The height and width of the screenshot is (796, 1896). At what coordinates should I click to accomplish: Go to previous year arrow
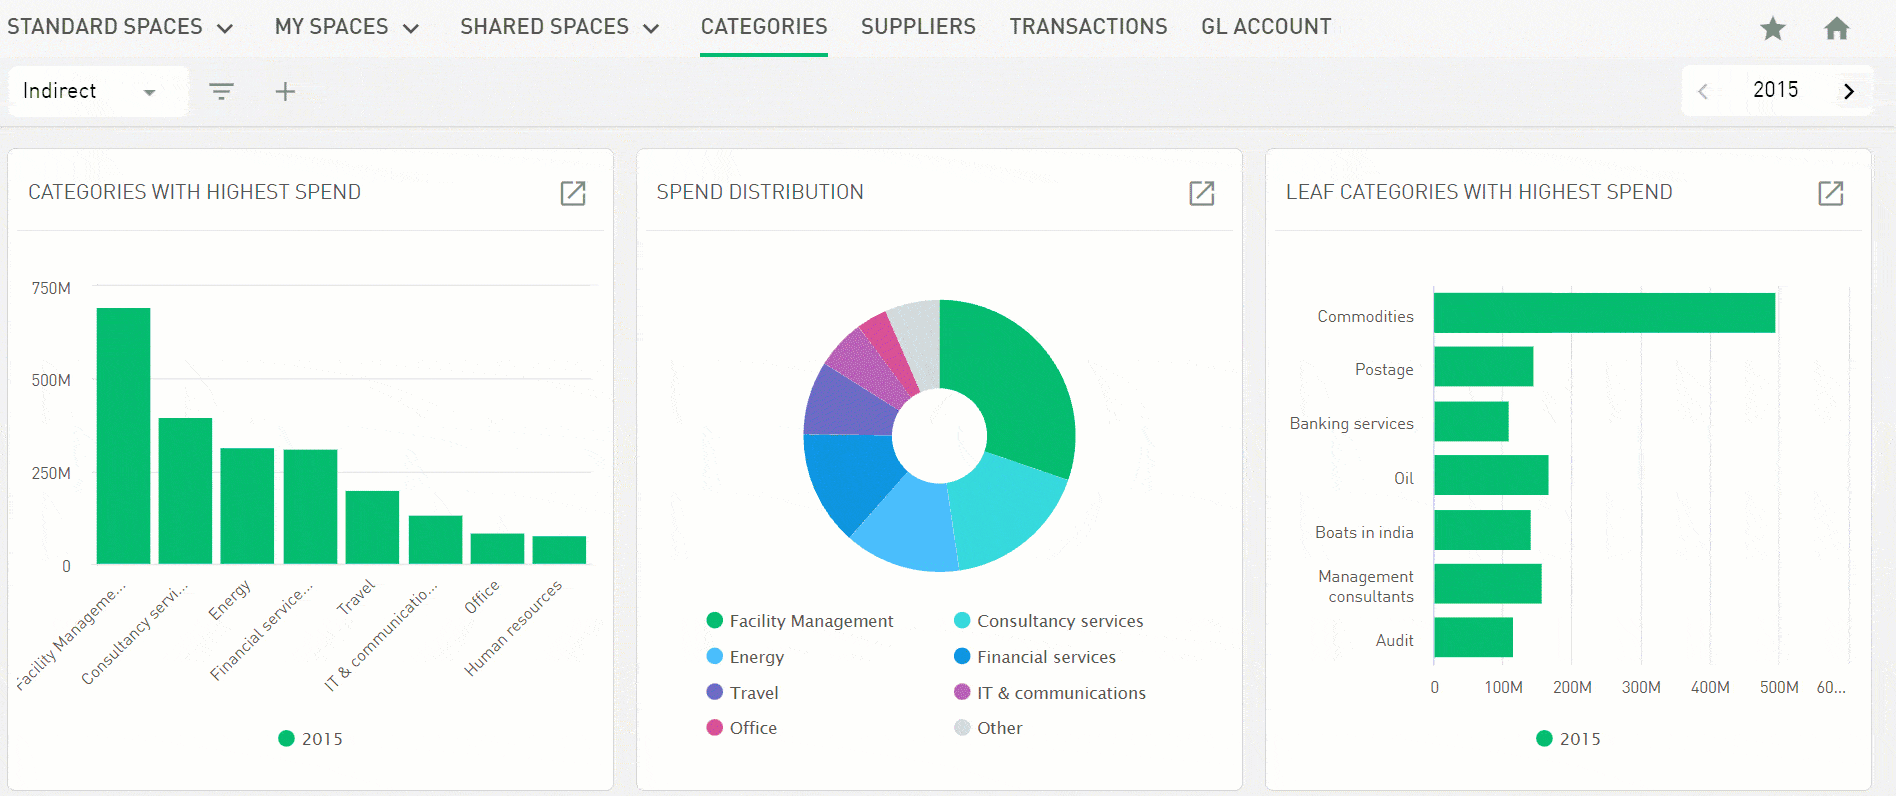click(1703, 91)
